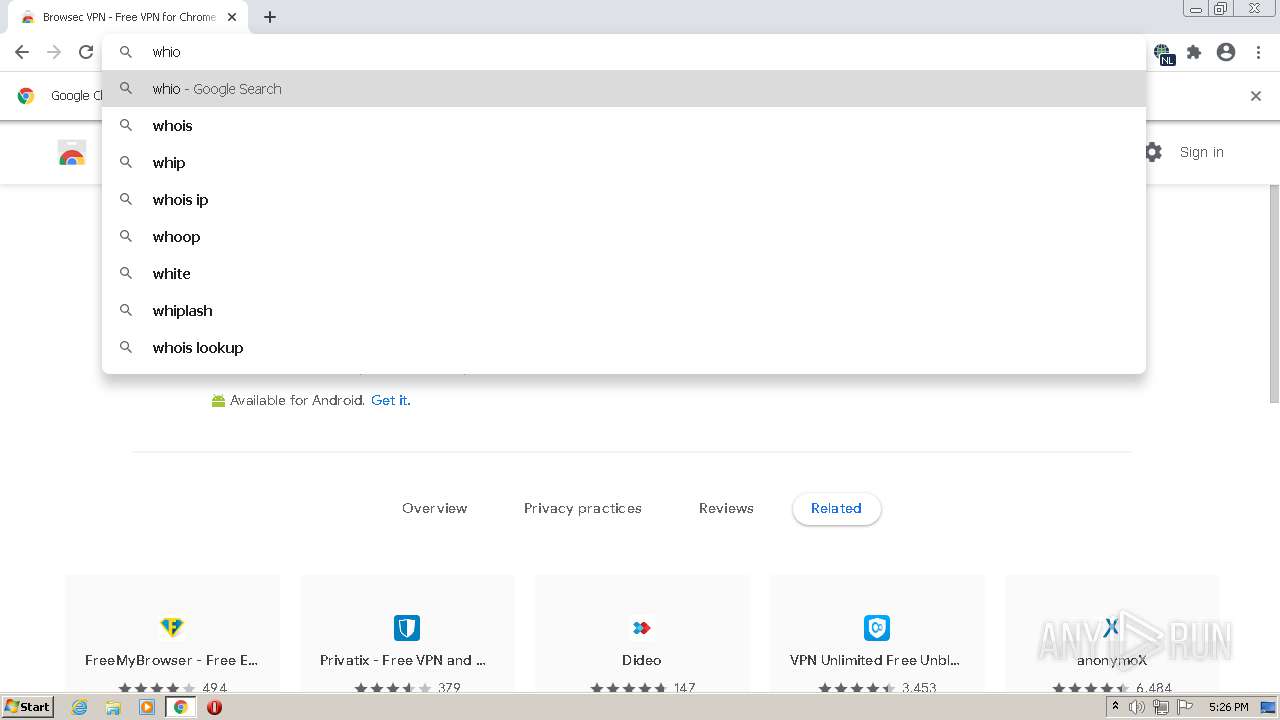Sign in to Chrome Web Store
This screenshot has width=1280, height=720.
coord(1201,152)
